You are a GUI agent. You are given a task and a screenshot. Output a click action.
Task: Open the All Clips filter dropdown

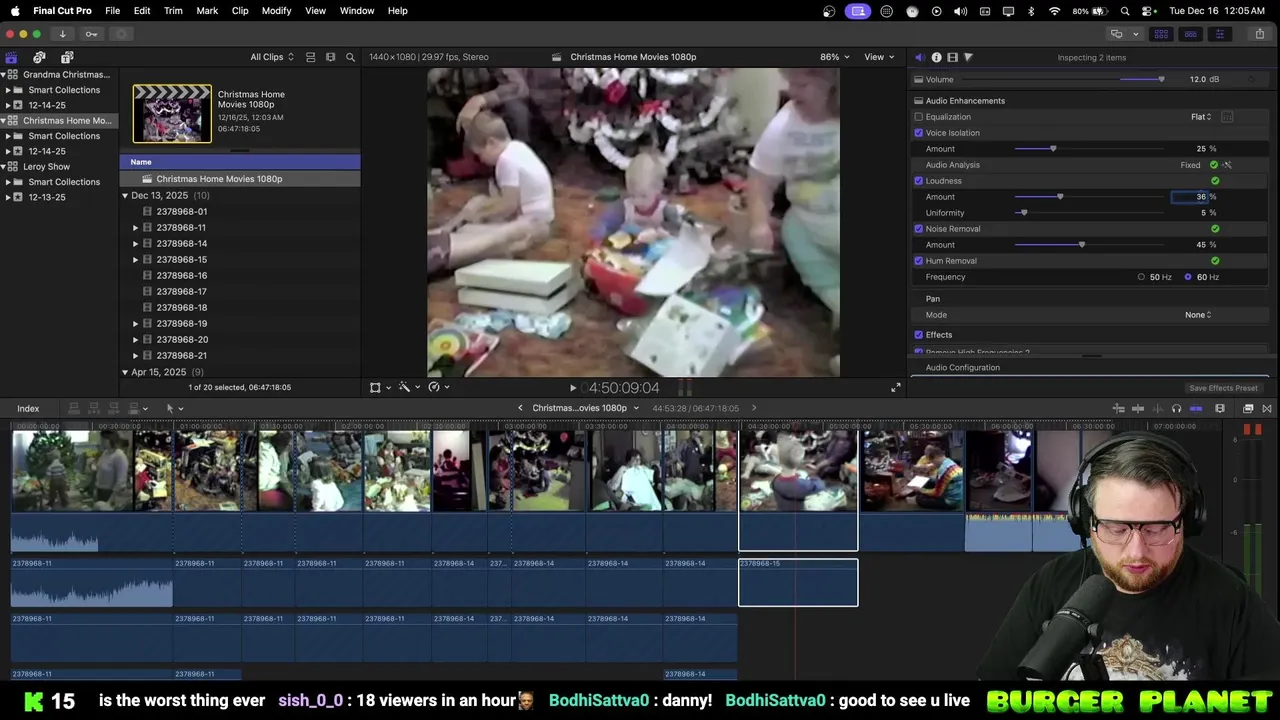[272, 57]
